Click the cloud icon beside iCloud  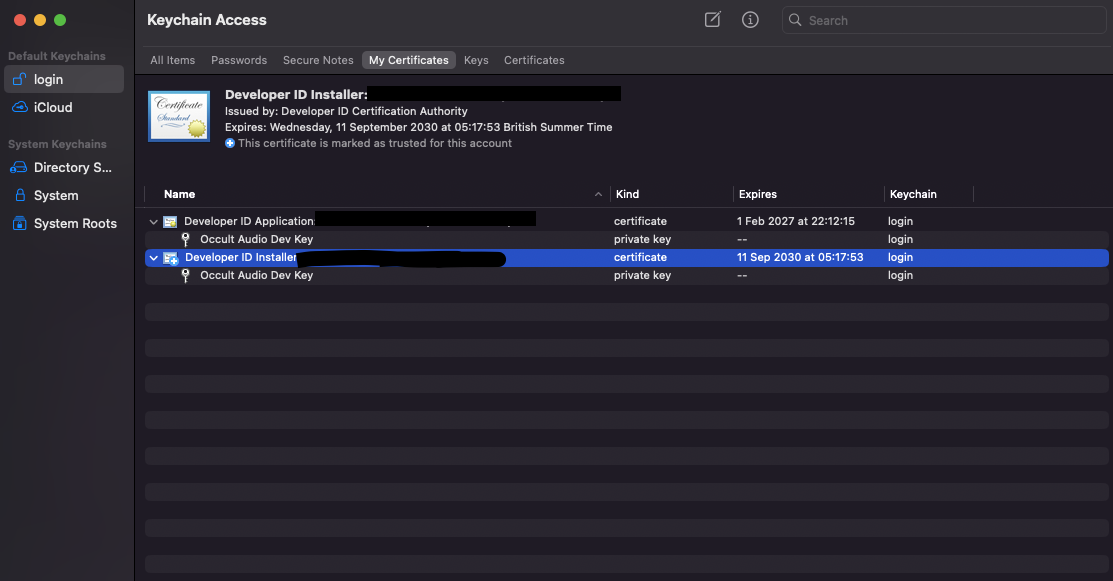click(x=20, y=107)
